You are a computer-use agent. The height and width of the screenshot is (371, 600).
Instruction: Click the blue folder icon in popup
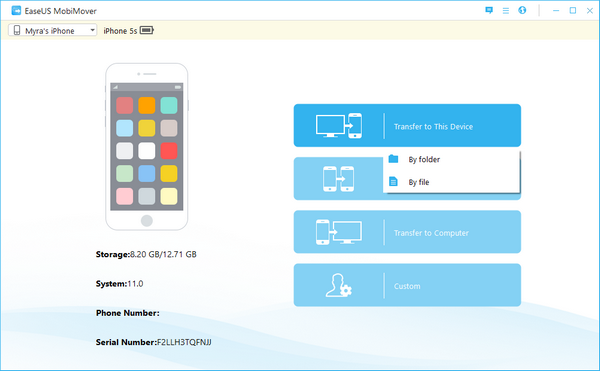(393, 159)
